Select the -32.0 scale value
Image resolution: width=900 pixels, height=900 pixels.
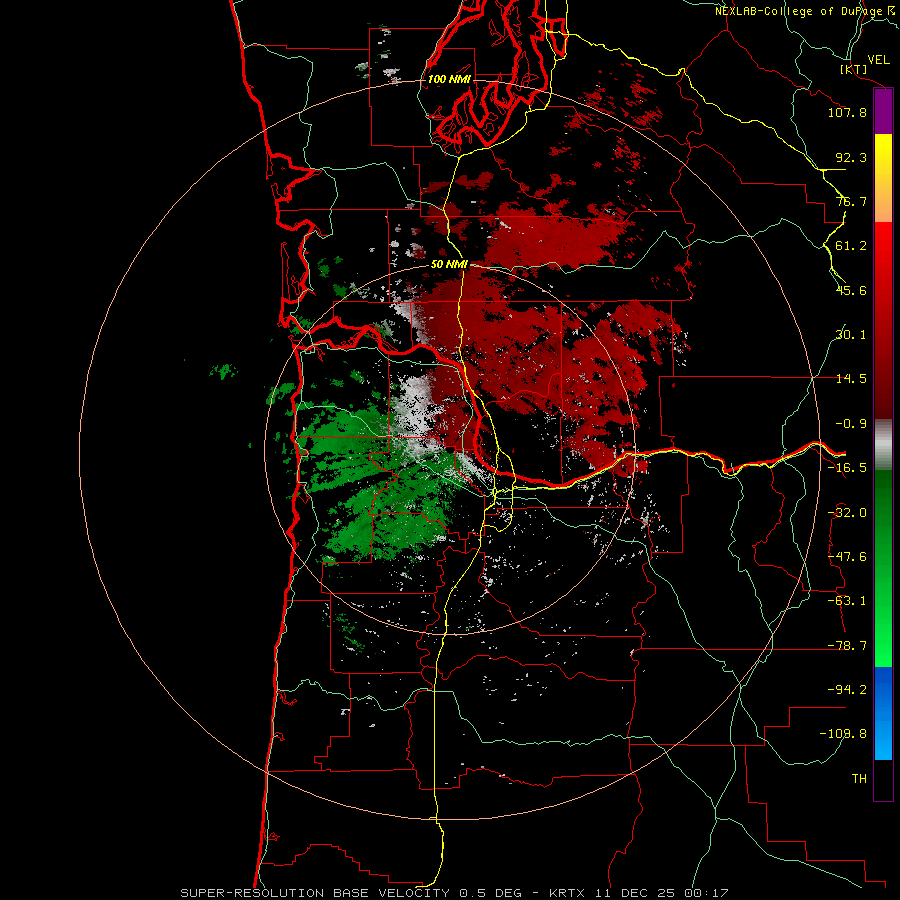pyautogui.click(x=847, y=513)
